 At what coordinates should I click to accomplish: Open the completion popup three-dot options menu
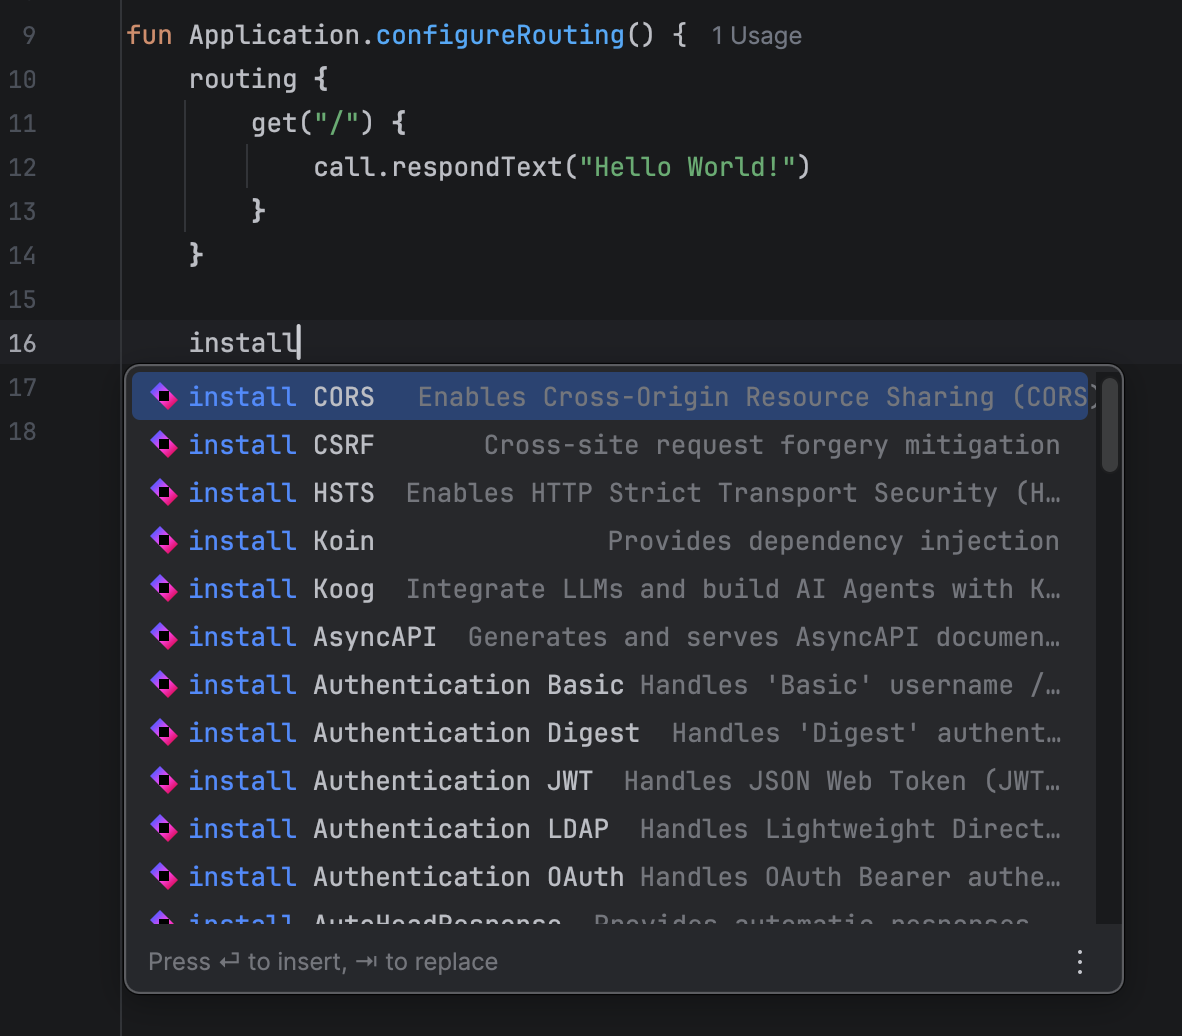(1080, 962)
